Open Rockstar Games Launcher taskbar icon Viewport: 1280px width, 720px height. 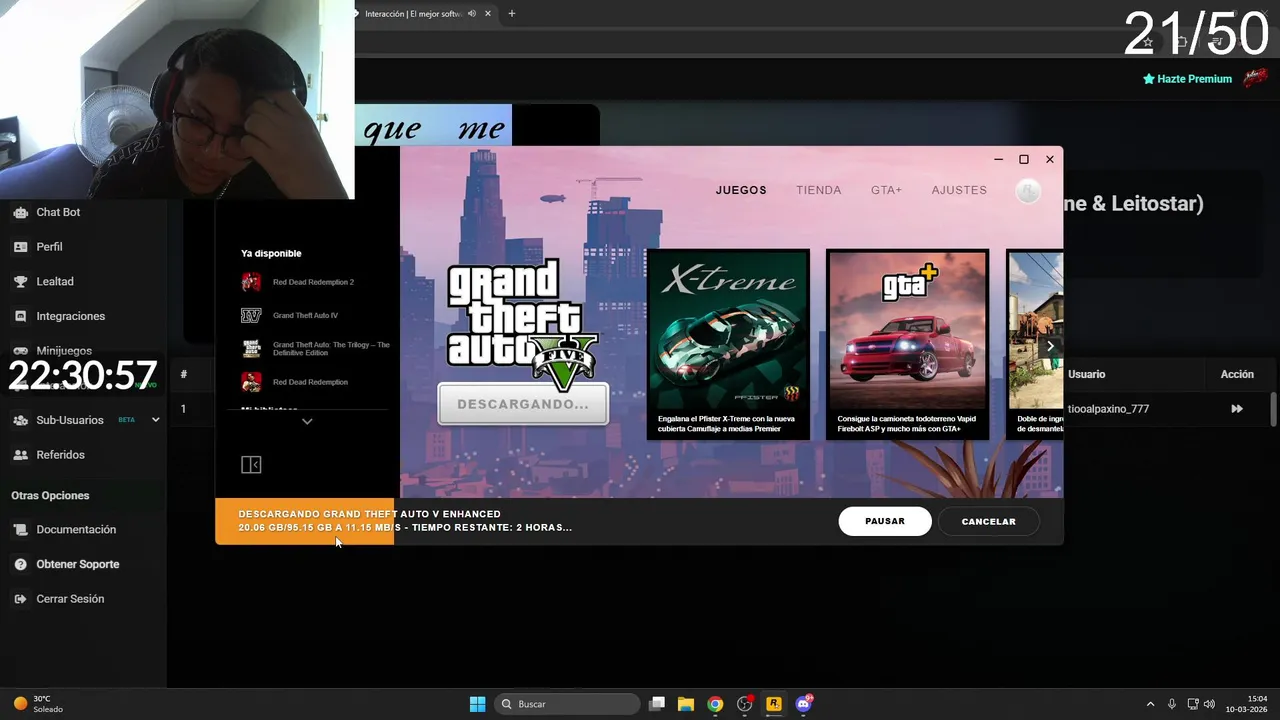pyautogui.click(x=774, y=704)
